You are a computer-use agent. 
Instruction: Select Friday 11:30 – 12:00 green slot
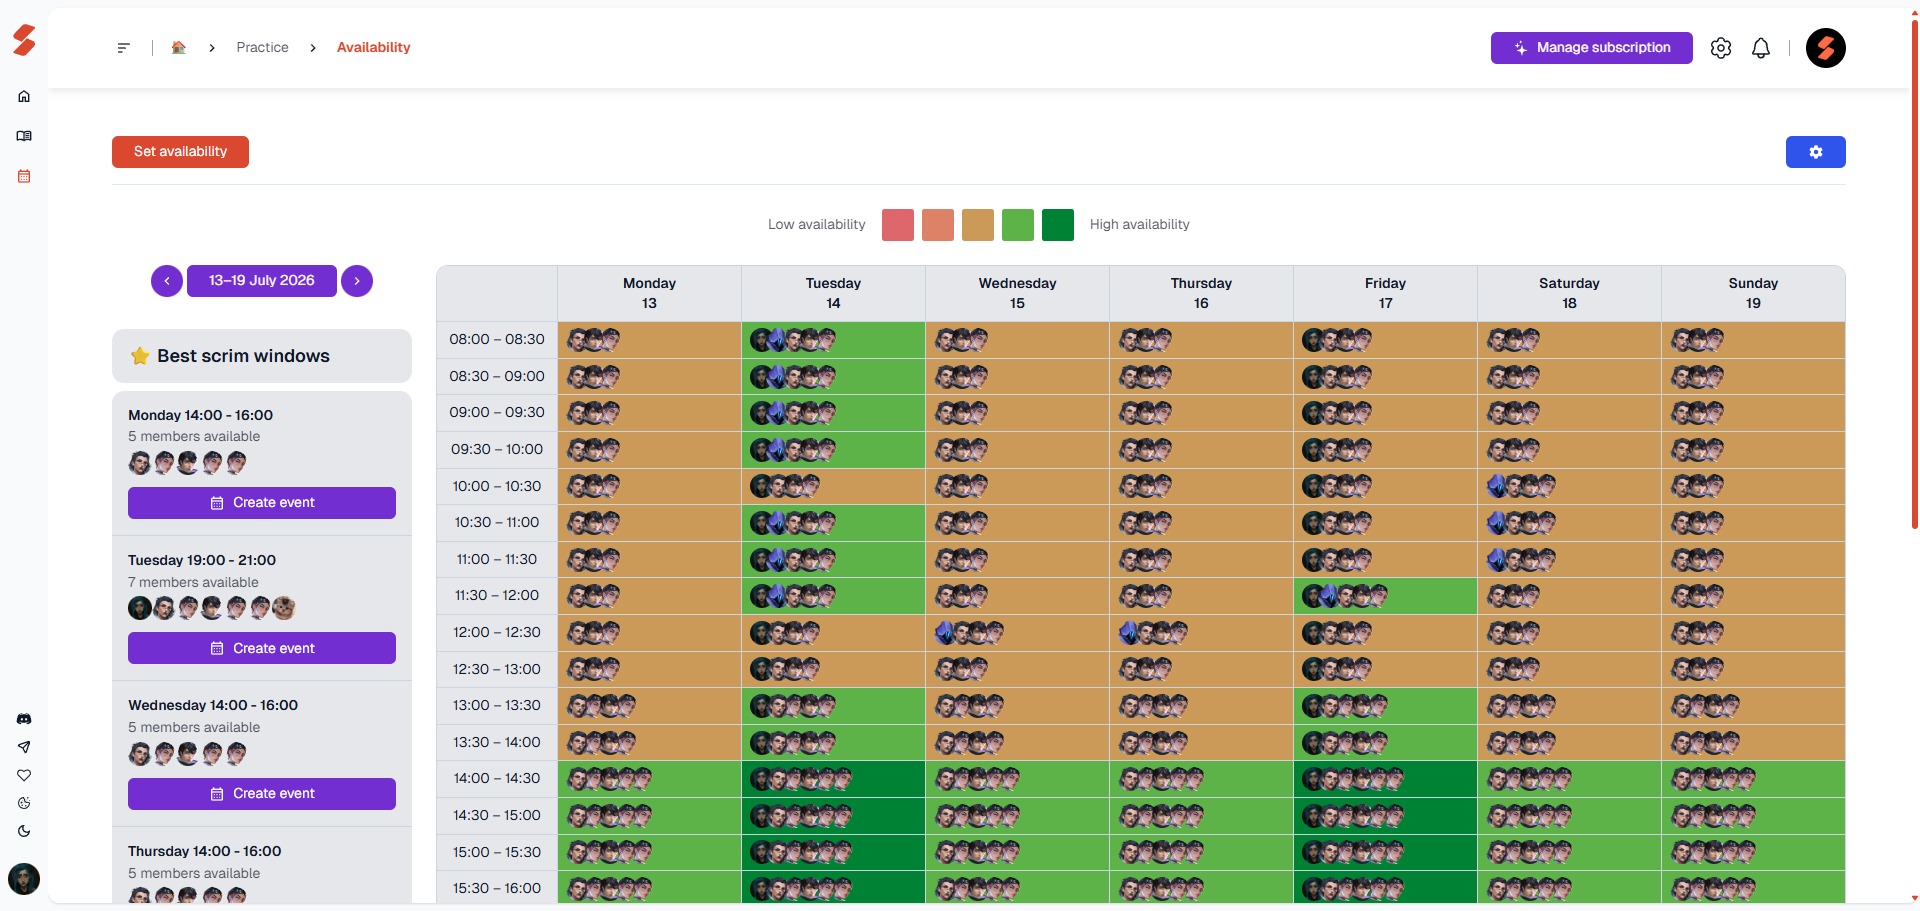1385,596
